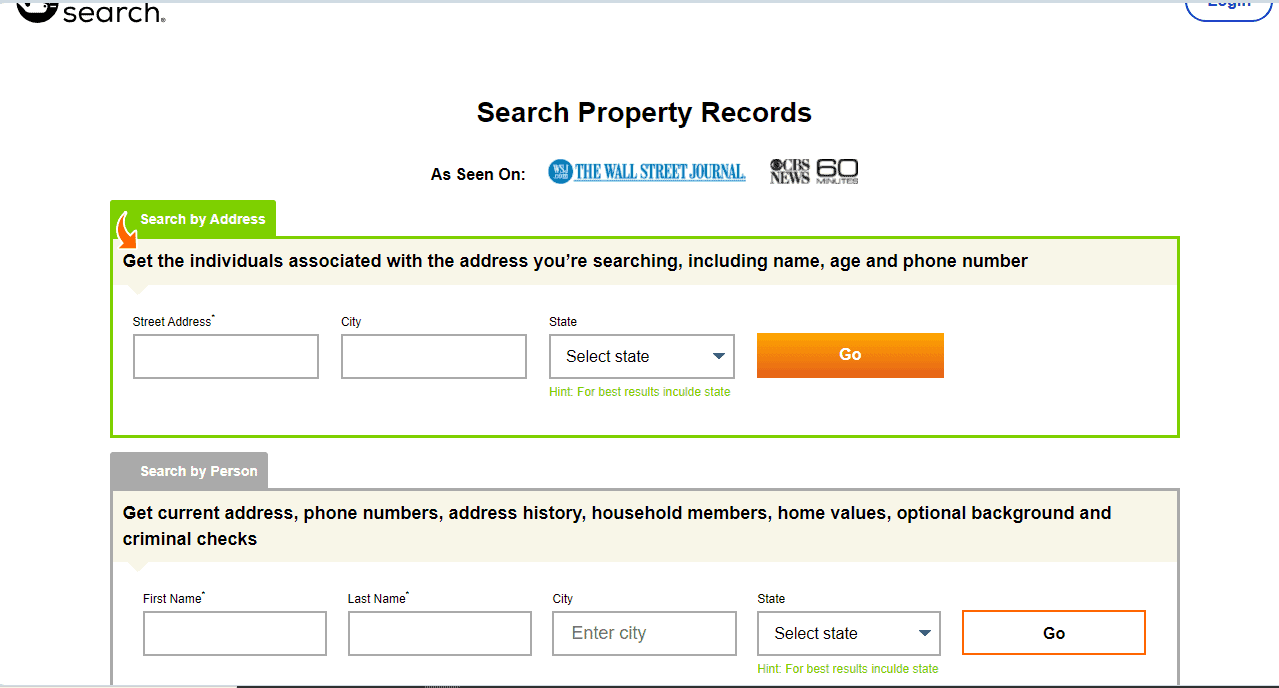Click the Enter city field in person search
This screenshot has width=1279, height=688.
coord(643,633)
